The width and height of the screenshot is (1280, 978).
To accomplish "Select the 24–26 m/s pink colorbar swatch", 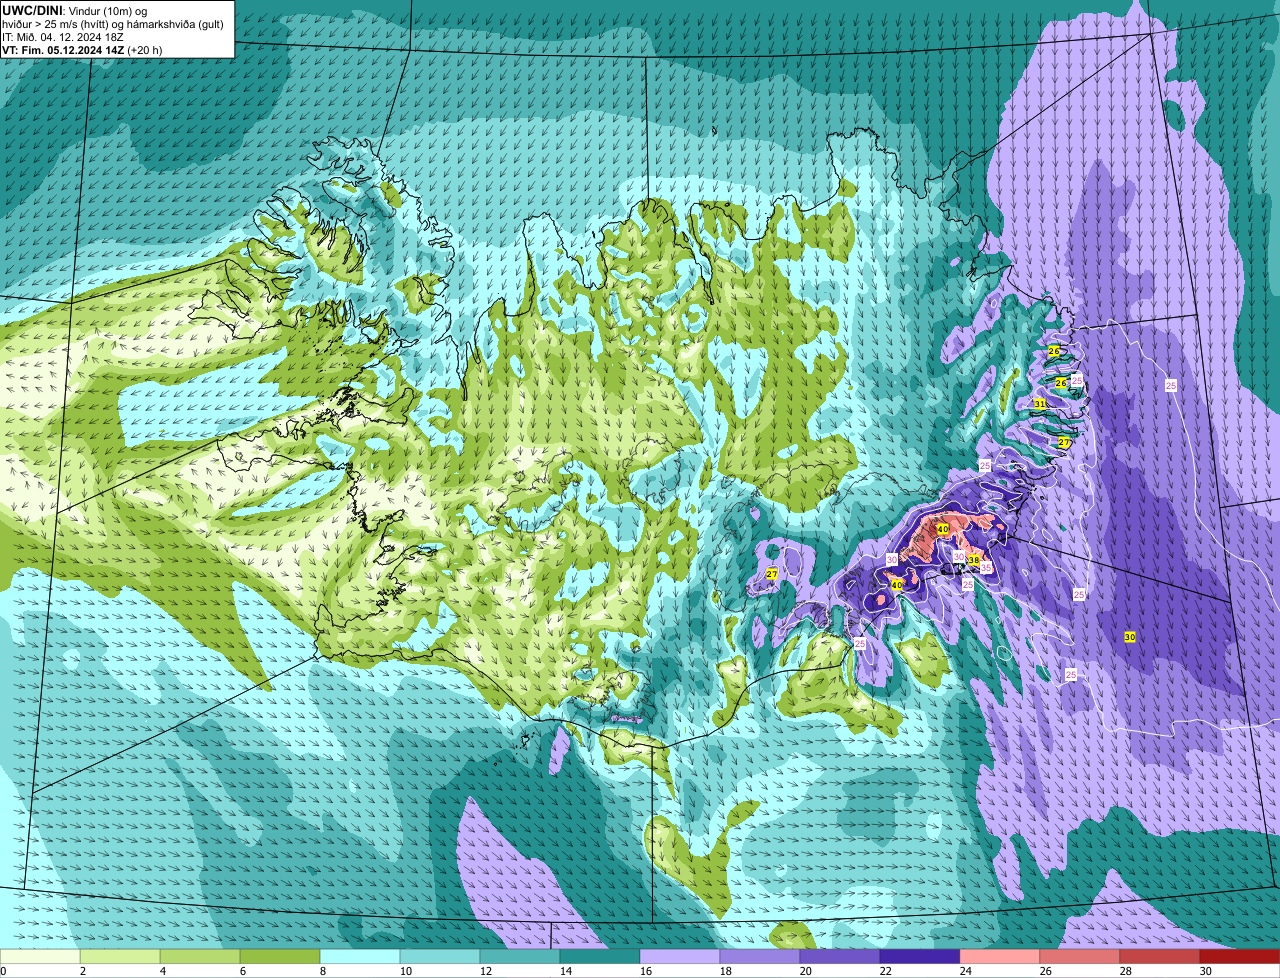I will [1000, 957].
